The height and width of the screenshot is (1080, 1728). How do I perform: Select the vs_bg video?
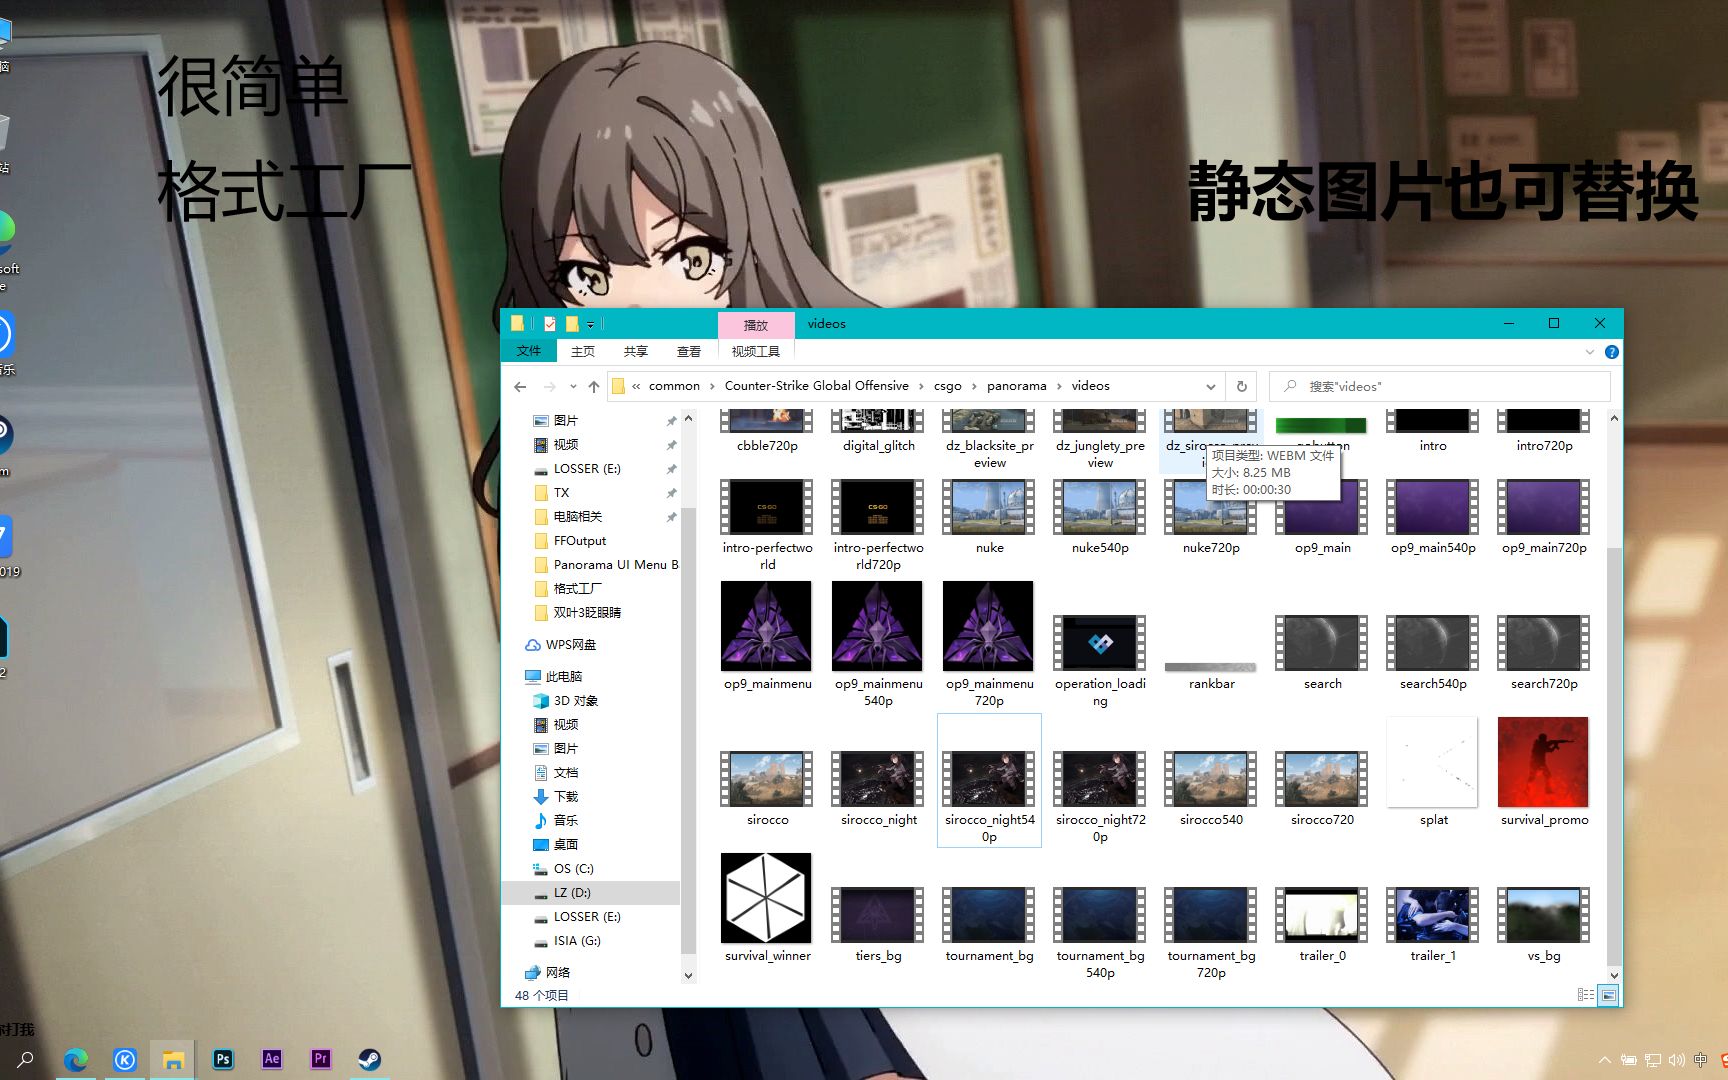(x=1544, y=924)
